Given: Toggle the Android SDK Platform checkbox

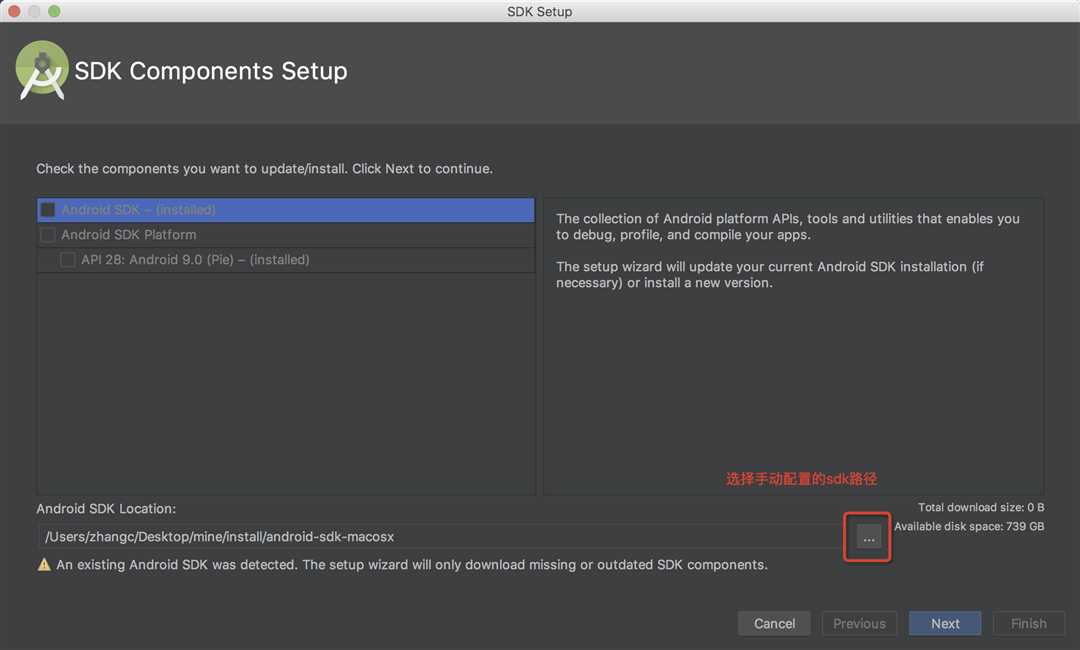Looking at the screenshot, I should tap(48, 235).
